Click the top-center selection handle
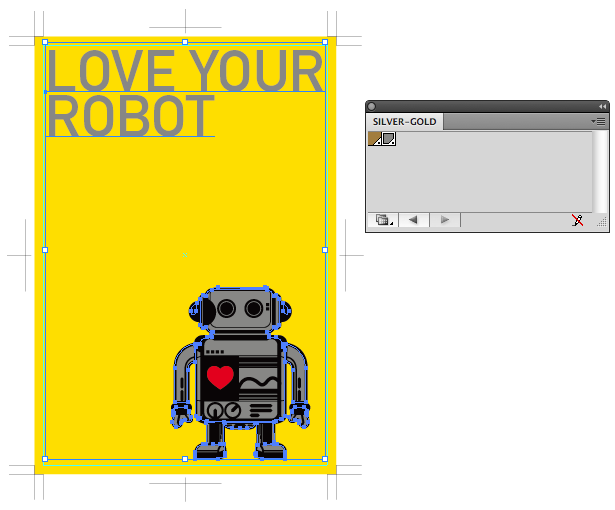 185,42
